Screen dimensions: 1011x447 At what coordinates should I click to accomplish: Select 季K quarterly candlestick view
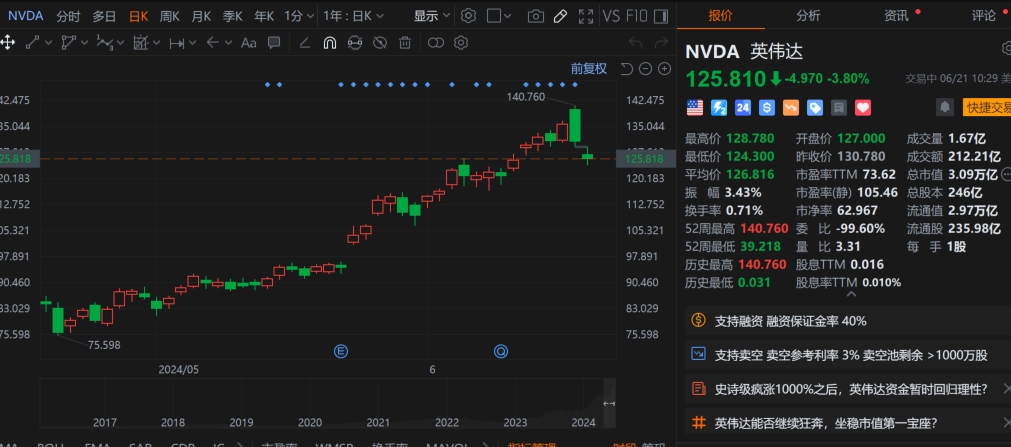click(x=233, y=16)
